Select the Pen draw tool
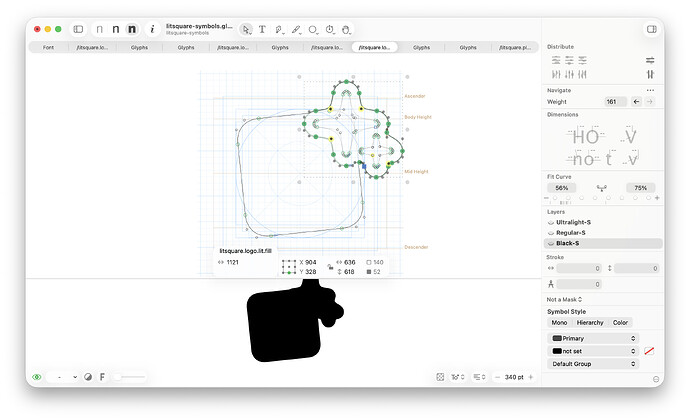This screenshot has height=420, width=690. pyautogui.click(x=279, y=29)
